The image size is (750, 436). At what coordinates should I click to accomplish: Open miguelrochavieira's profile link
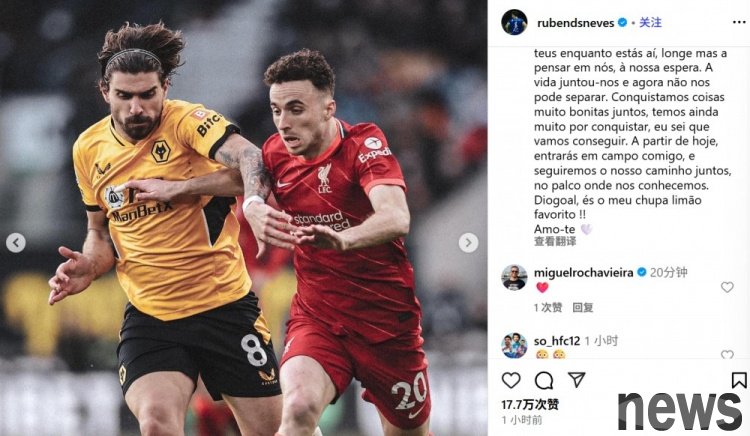pyautogui.click(x=584, y=272)
